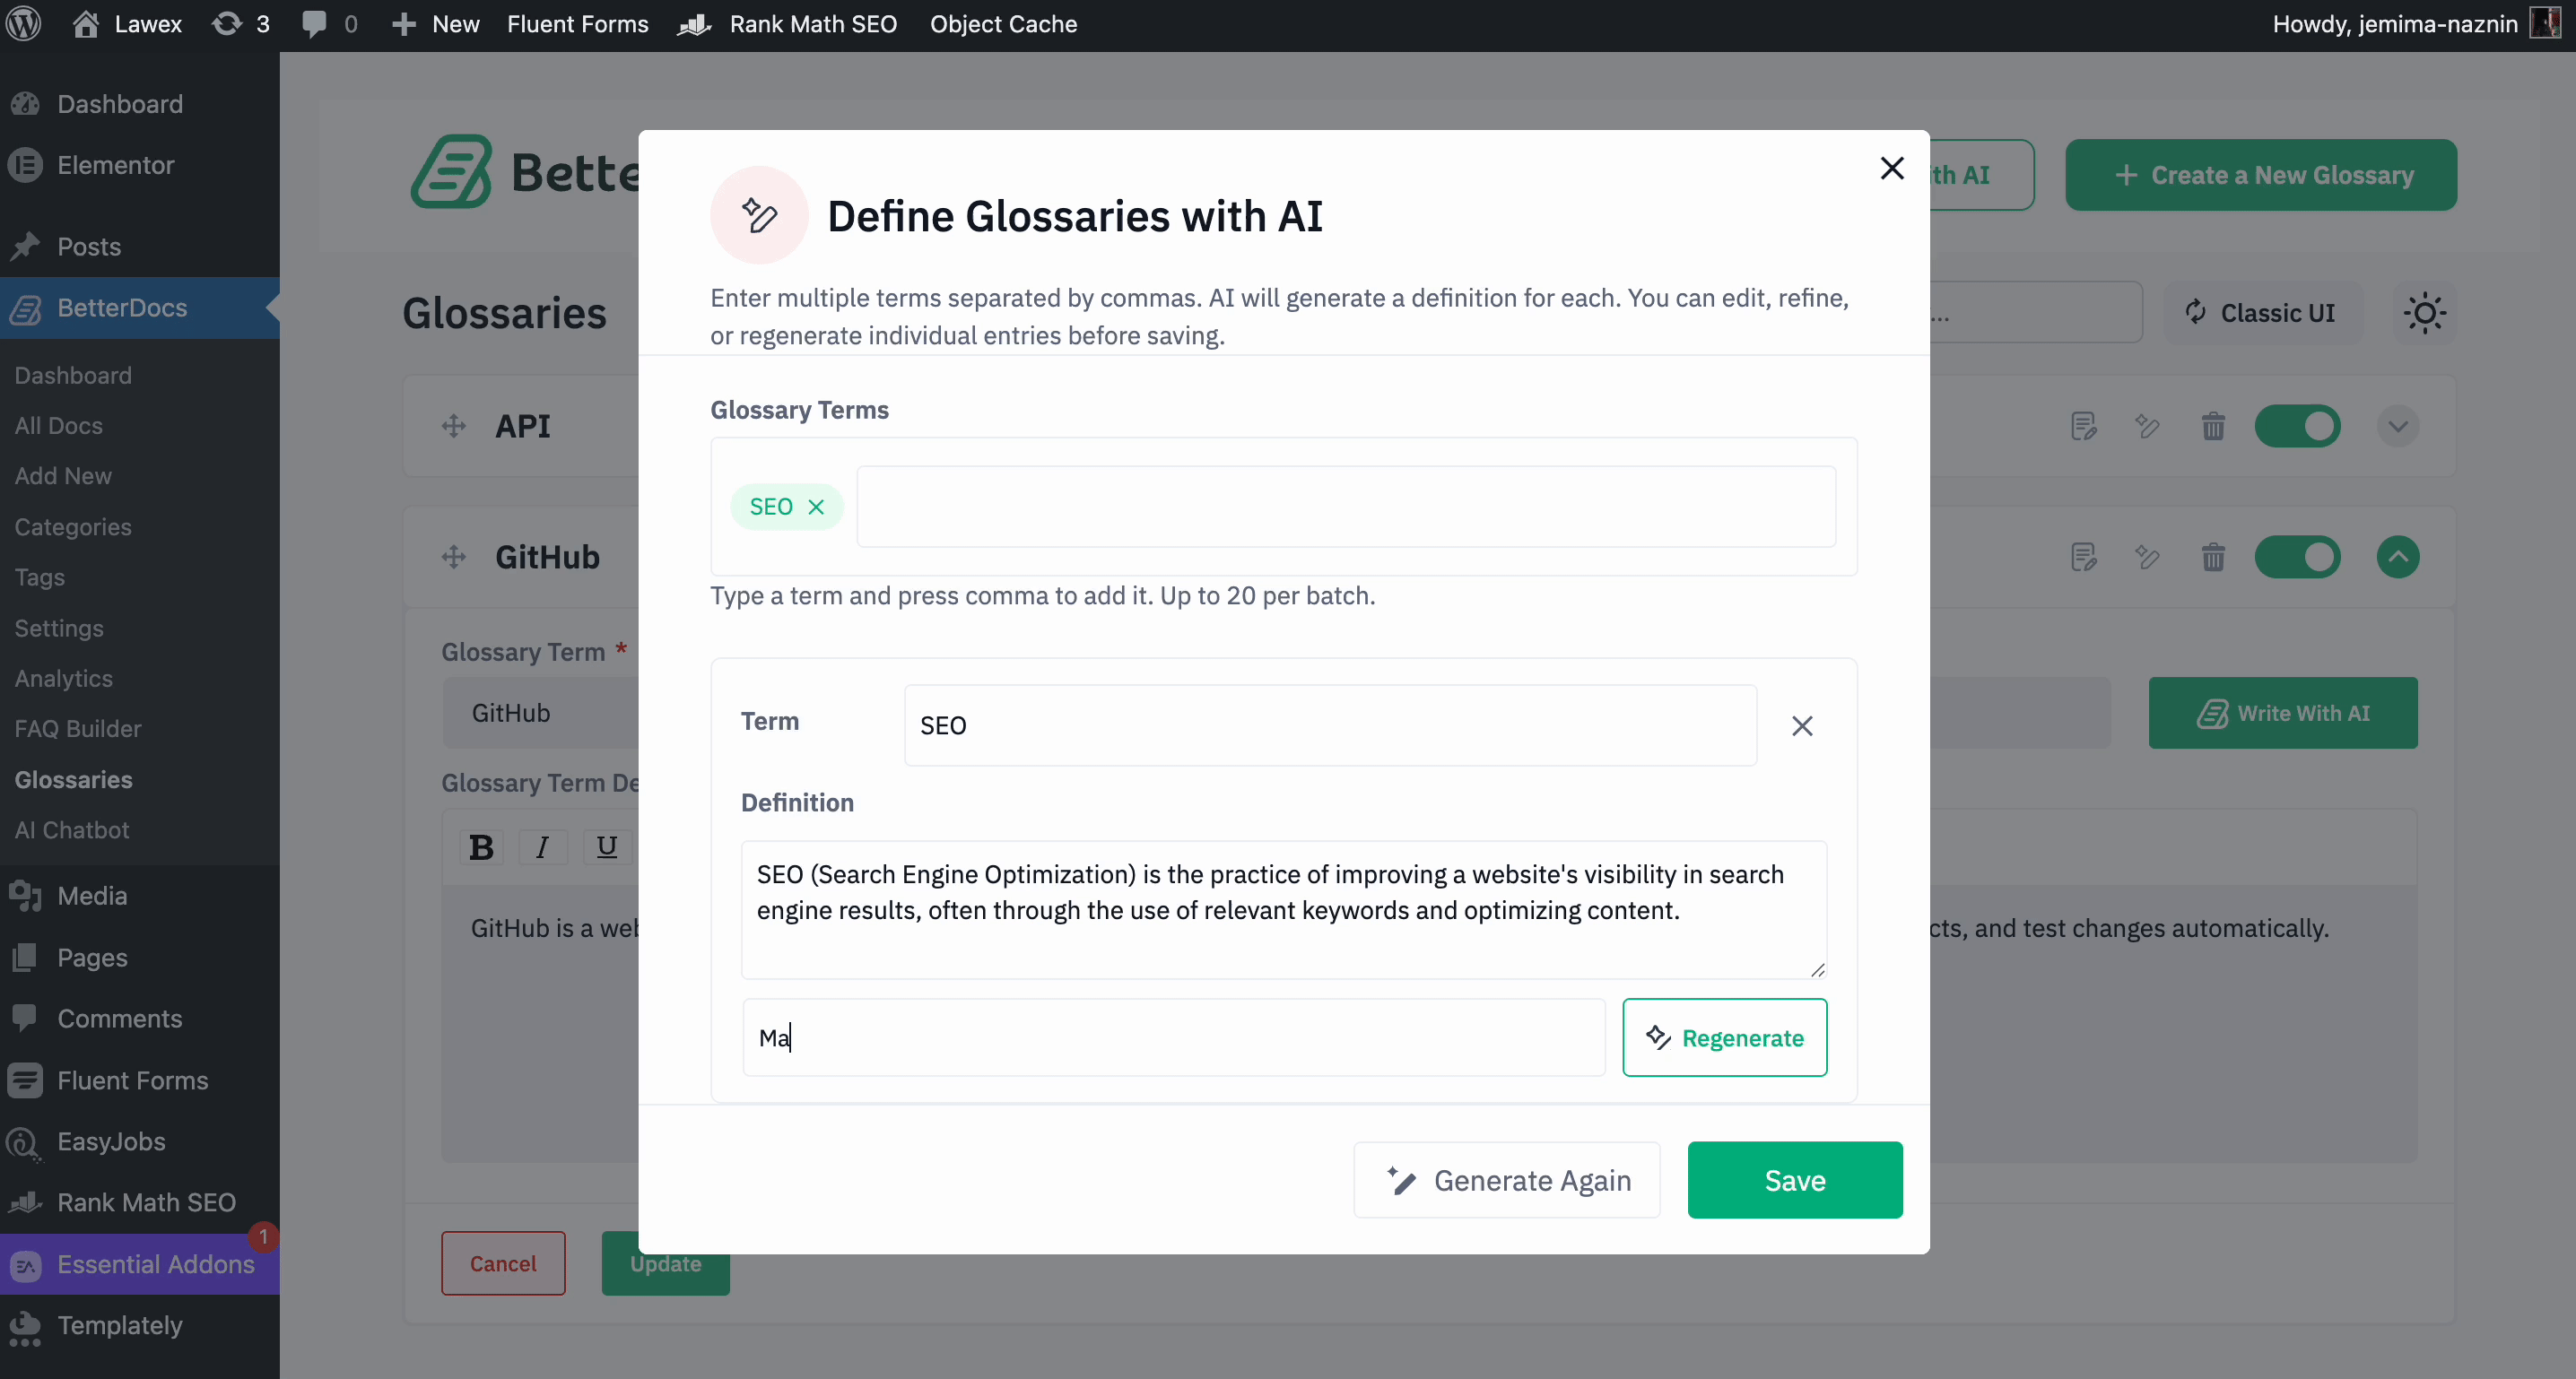
Task: Open the Object Cache menu
Action: 1003,24
